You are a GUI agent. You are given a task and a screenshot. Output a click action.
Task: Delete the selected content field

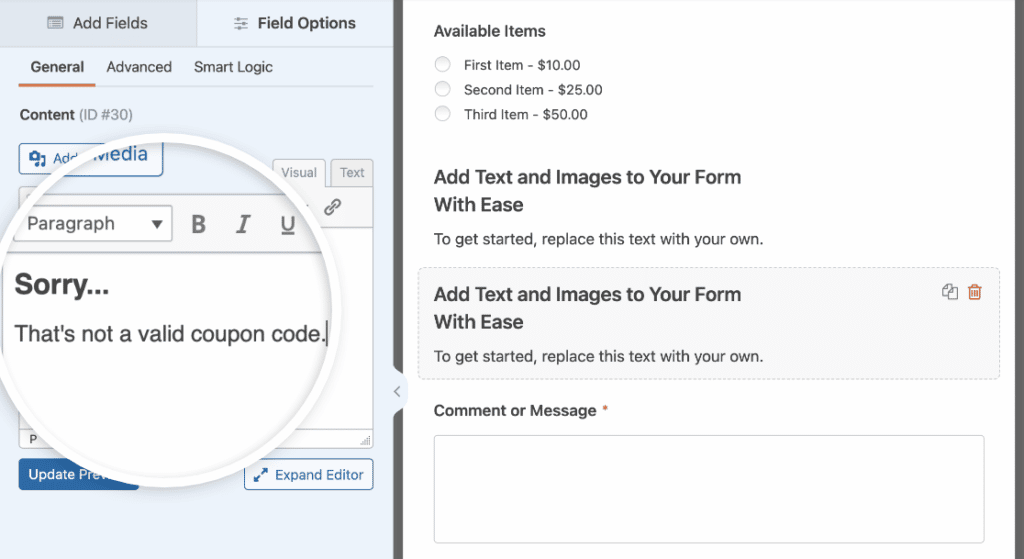975,292
